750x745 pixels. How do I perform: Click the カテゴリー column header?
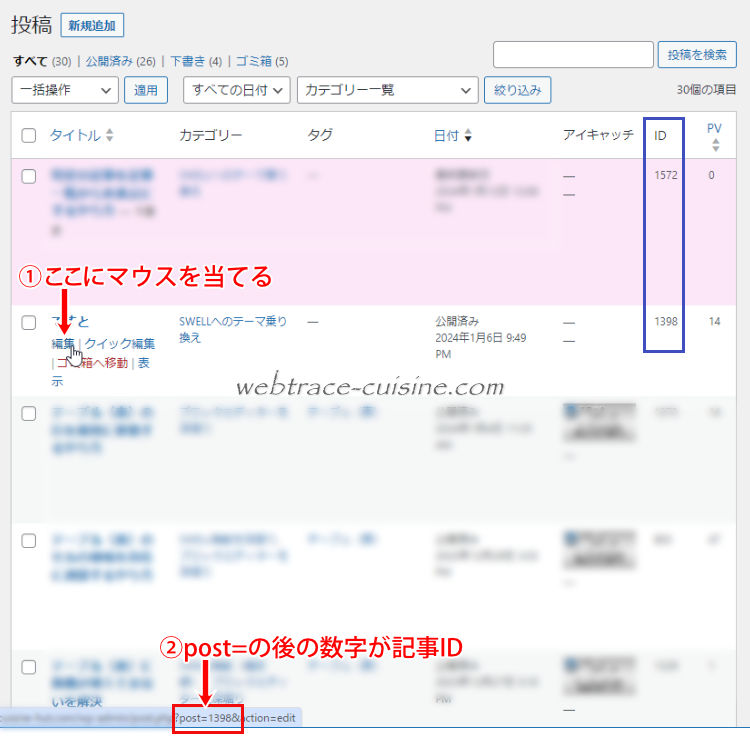210,135
